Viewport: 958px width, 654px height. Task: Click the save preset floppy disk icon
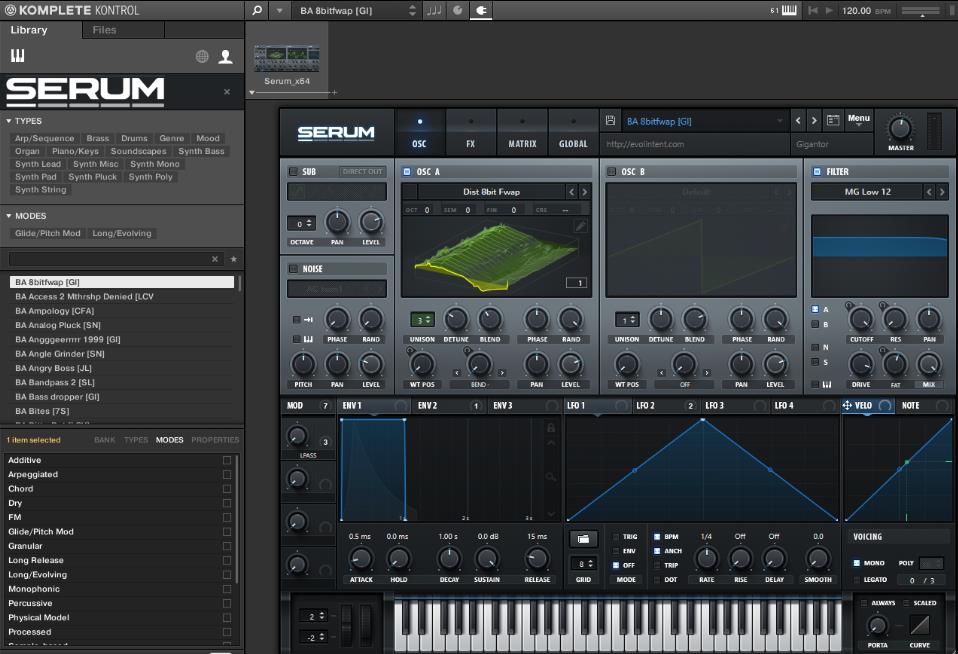click(x=611, y=121)
